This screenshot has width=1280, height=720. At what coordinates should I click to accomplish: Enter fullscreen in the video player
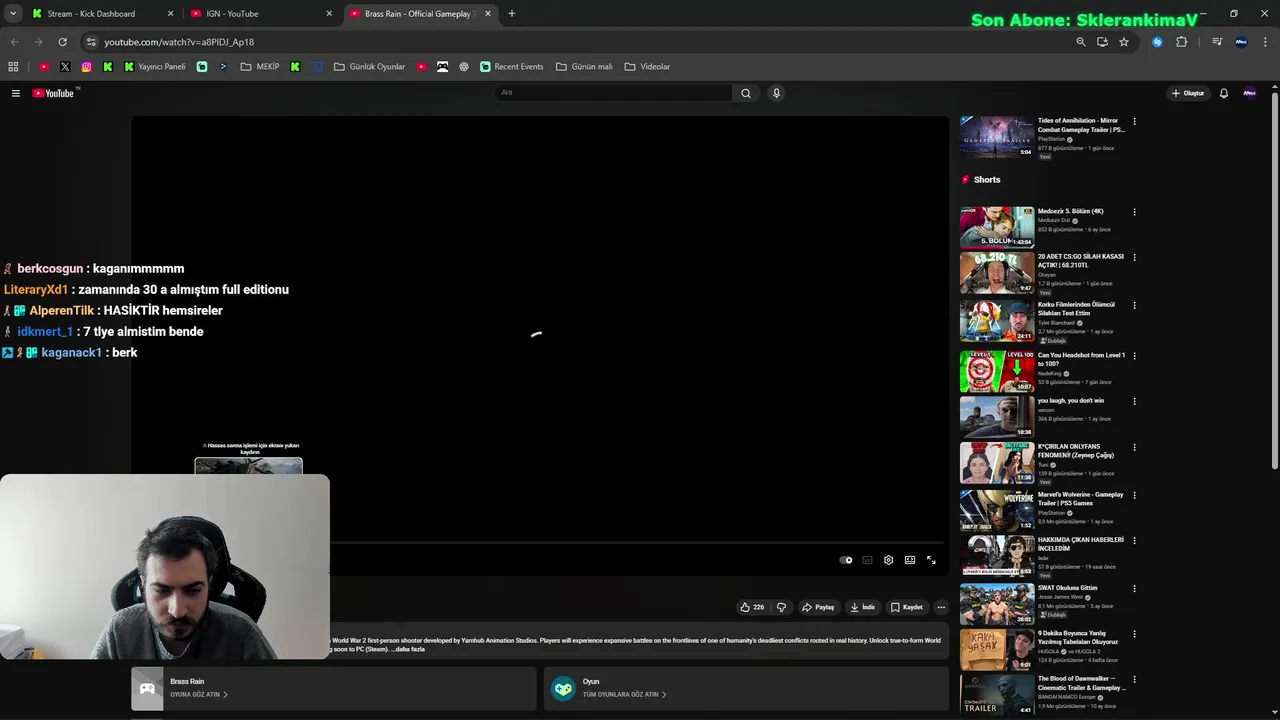pos(931,560)
